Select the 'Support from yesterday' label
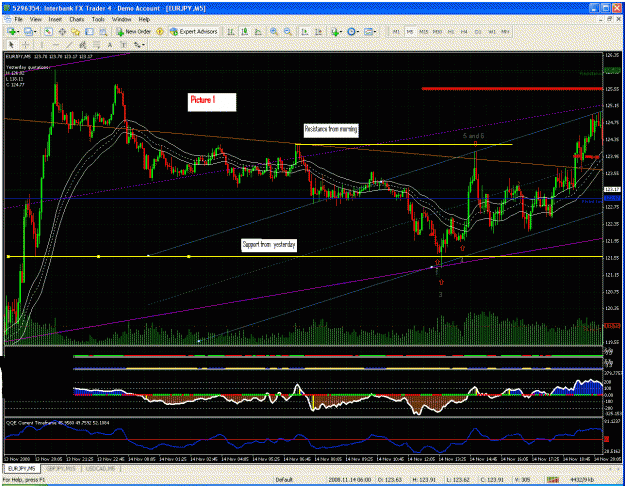 pyautogui.click(x=269, y=245)
